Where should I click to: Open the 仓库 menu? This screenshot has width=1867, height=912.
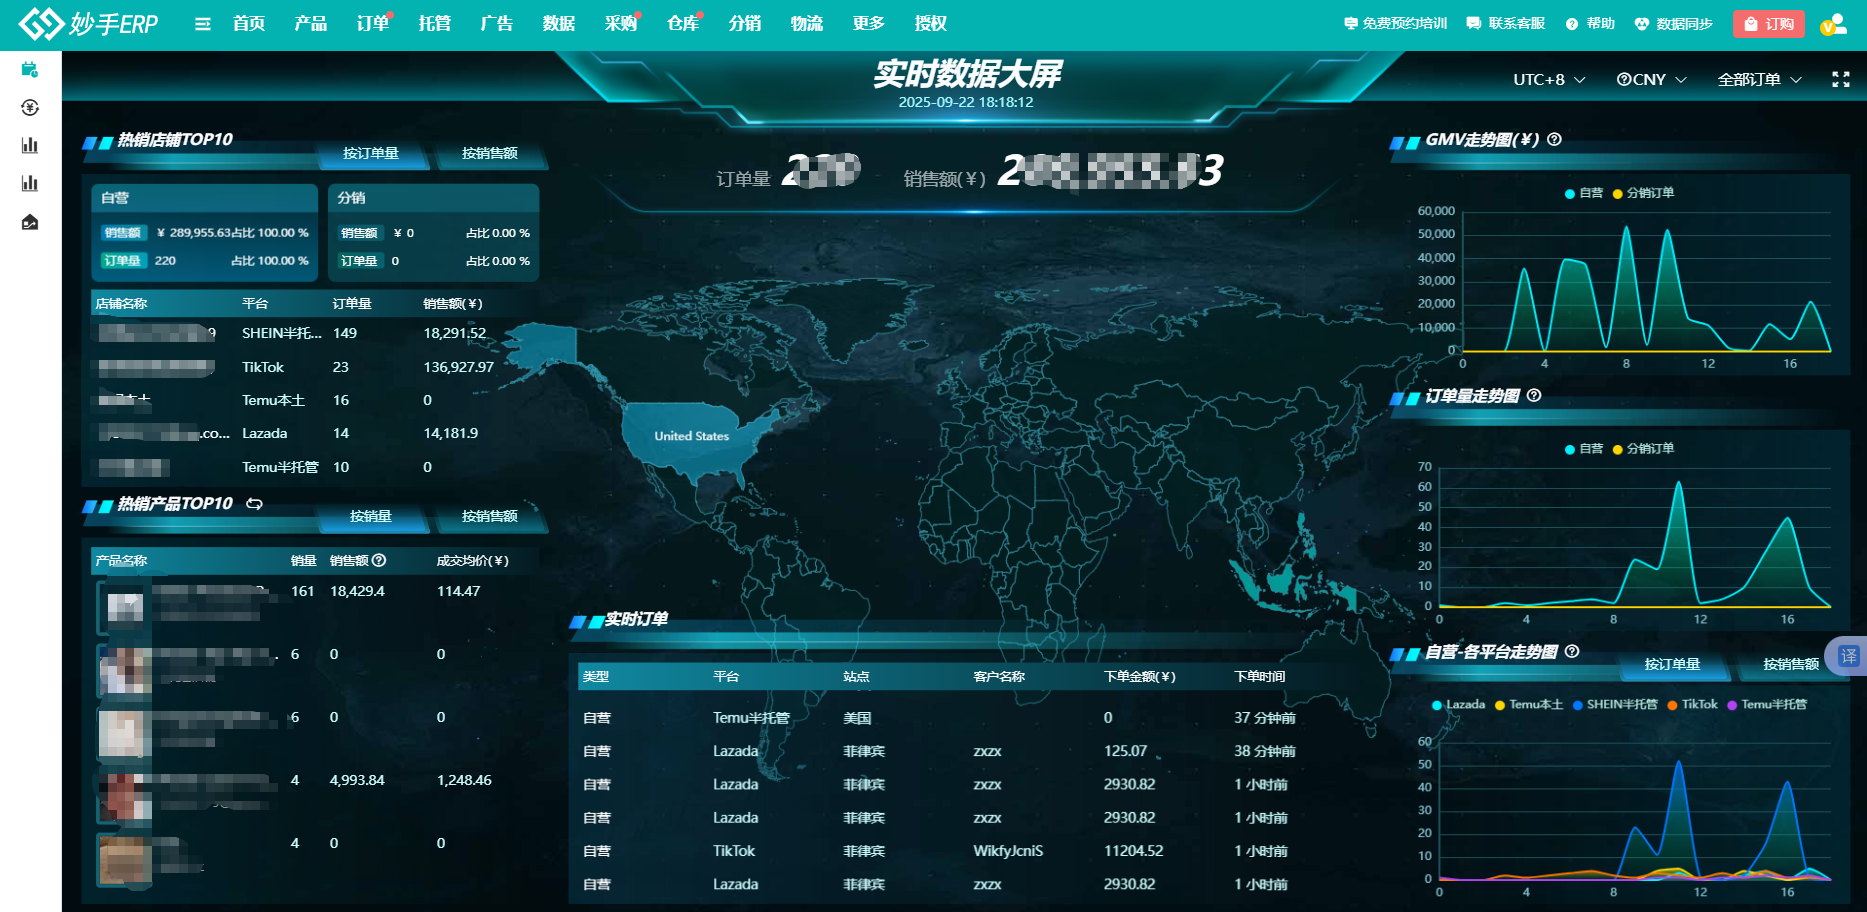coord(683,24)
